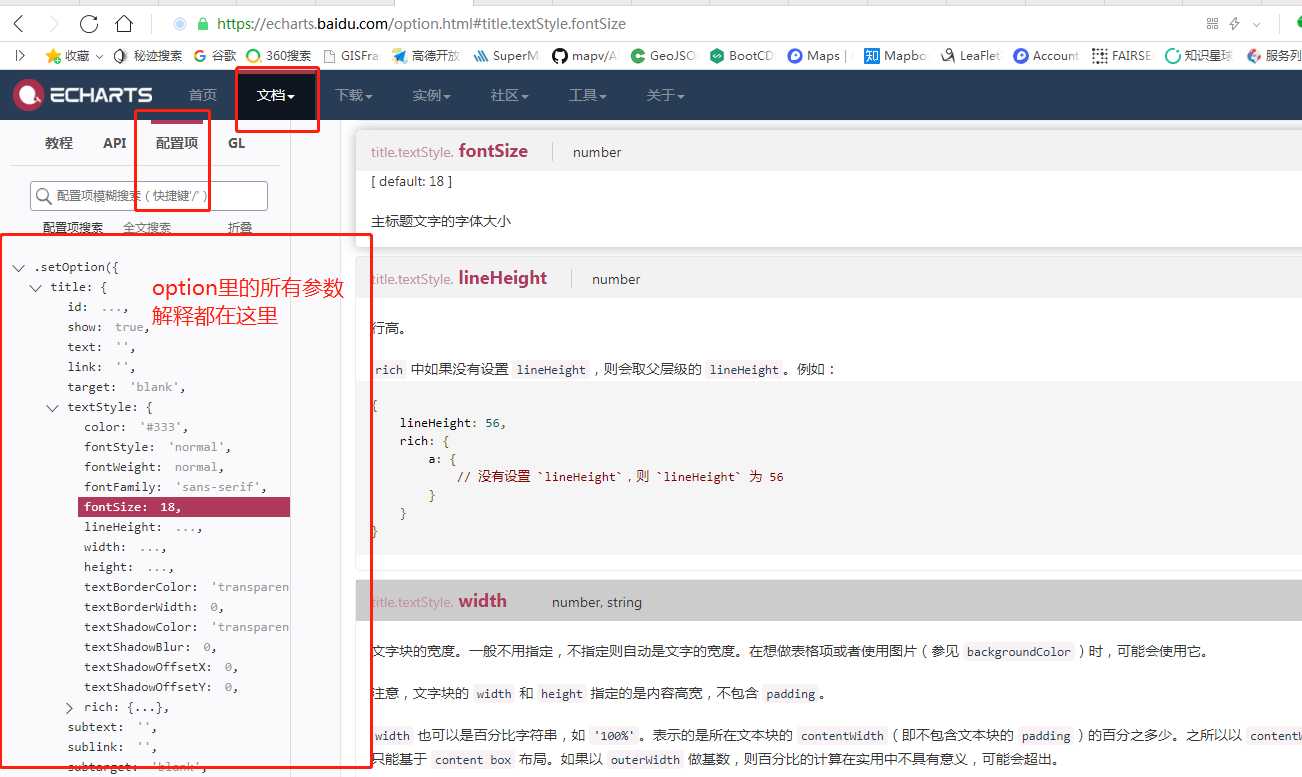Viewport: 1302px width, 777px height.
Task: Switch to the 教程 tab
Action: [59, 143]
